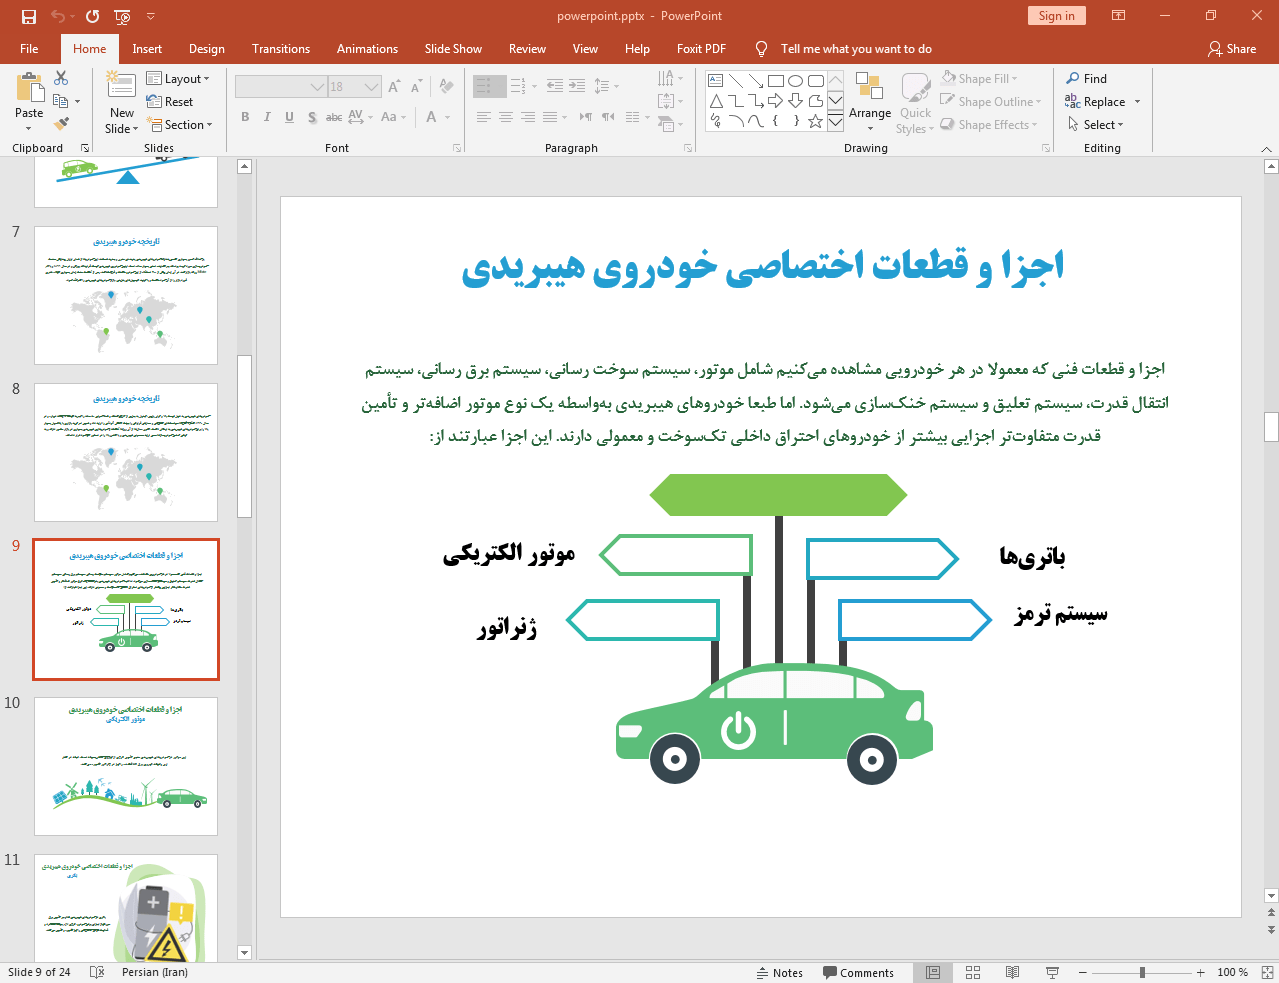The height and width of the screenshot is (983, 1279).
Task: Select the Oval shape in gallery
Action: [x=796, y=81]
